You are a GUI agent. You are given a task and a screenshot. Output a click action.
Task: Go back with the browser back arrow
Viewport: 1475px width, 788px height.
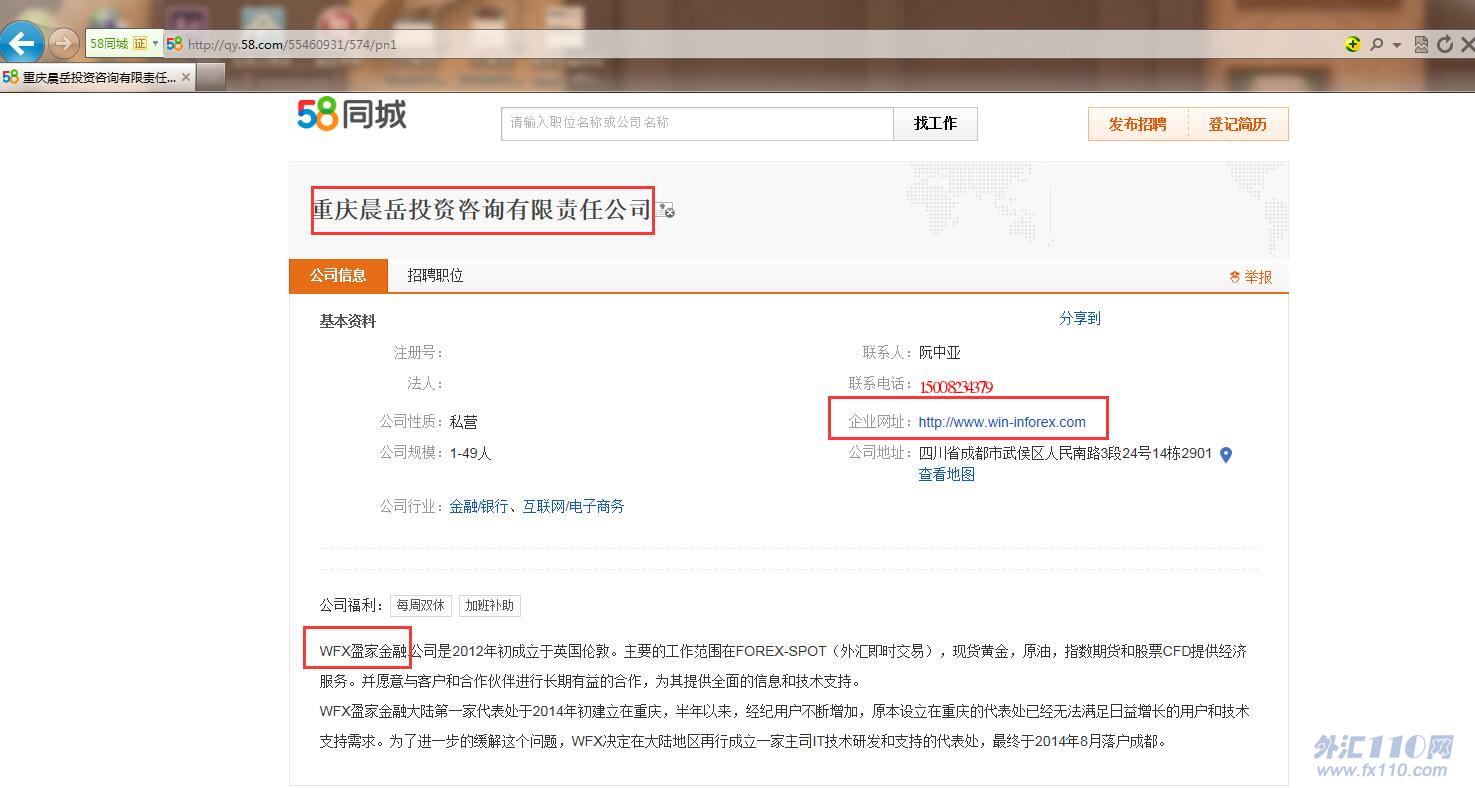pyautogui.click(x=22, y=43)
